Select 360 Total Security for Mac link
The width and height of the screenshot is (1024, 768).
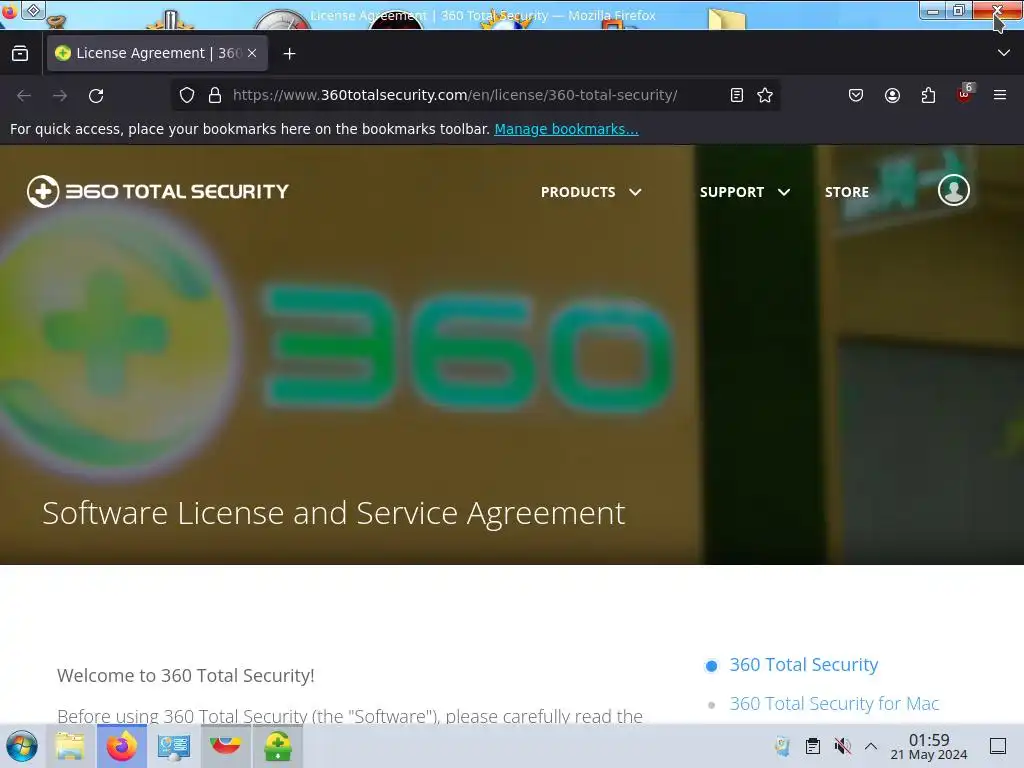pos(834,704)
